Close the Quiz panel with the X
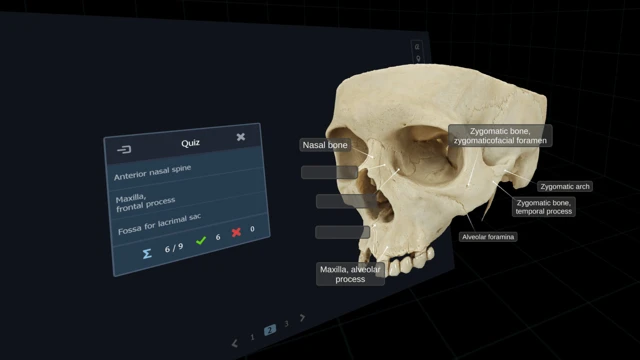The height and width of the screenshot is (360, 640). (241, 137)
